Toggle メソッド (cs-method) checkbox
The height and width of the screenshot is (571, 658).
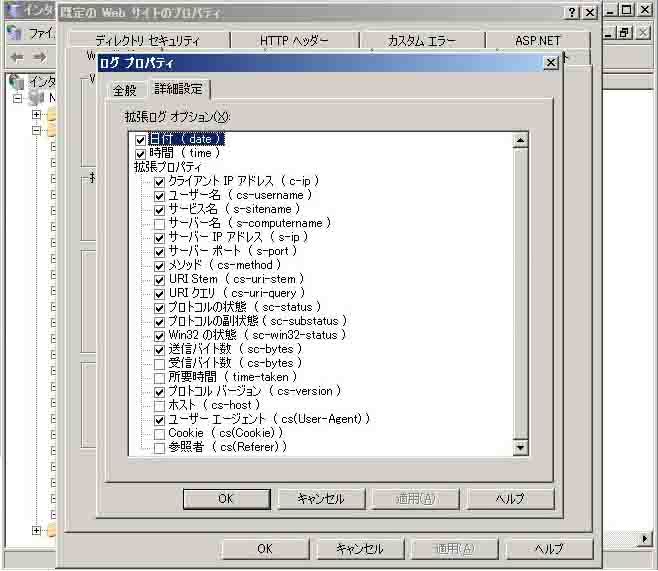tap(159, 266)
